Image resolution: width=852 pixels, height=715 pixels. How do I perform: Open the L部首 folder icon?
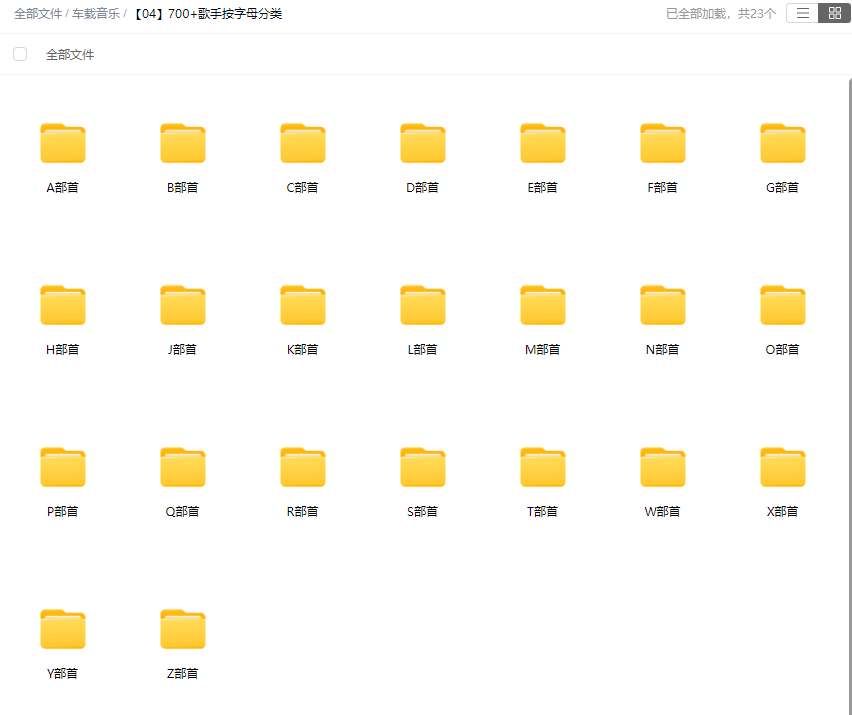tap(423, 305)
